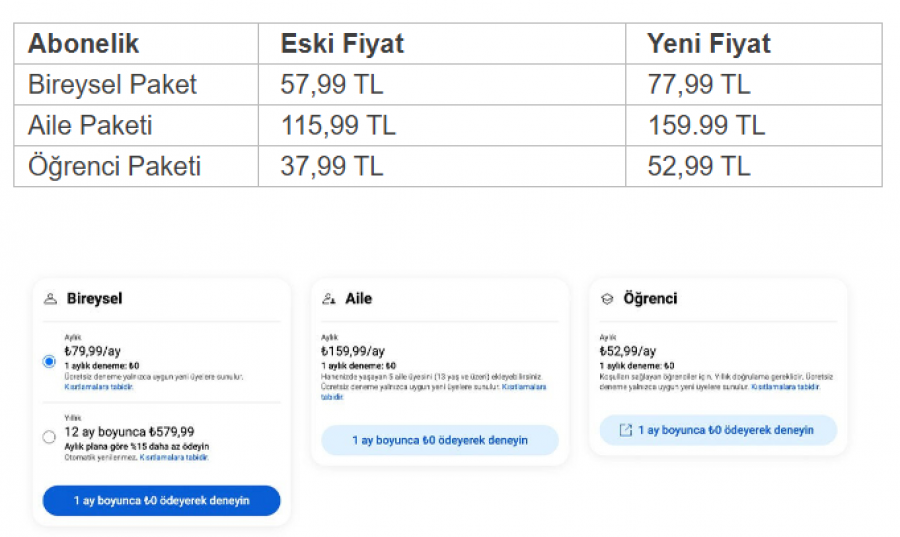This screenshot has height=537, width=900.
Task: Open the Öğrenci plan free trial button
Action: click(718, 430)
